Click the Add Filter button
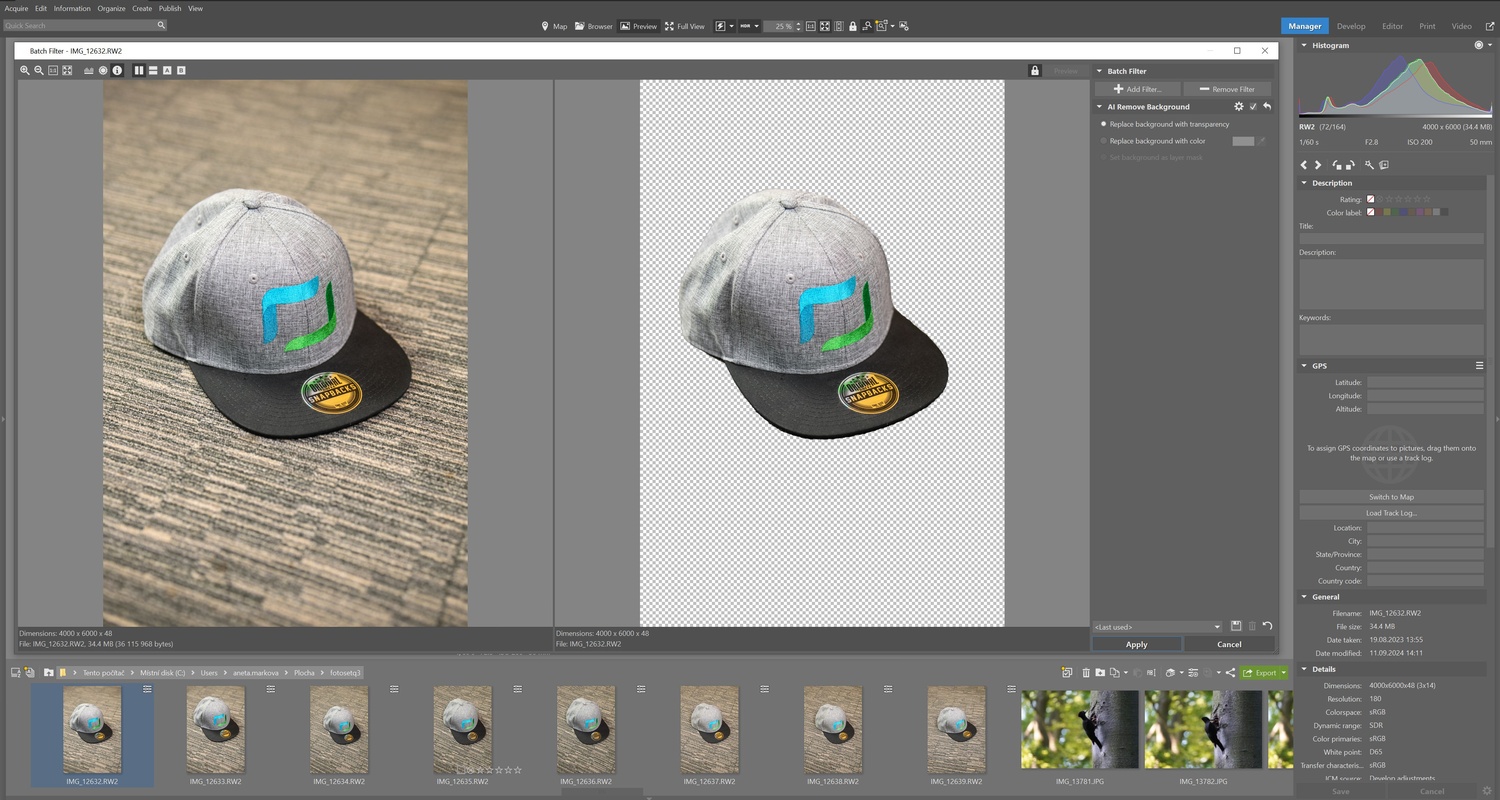 [x=1137, y=89]
